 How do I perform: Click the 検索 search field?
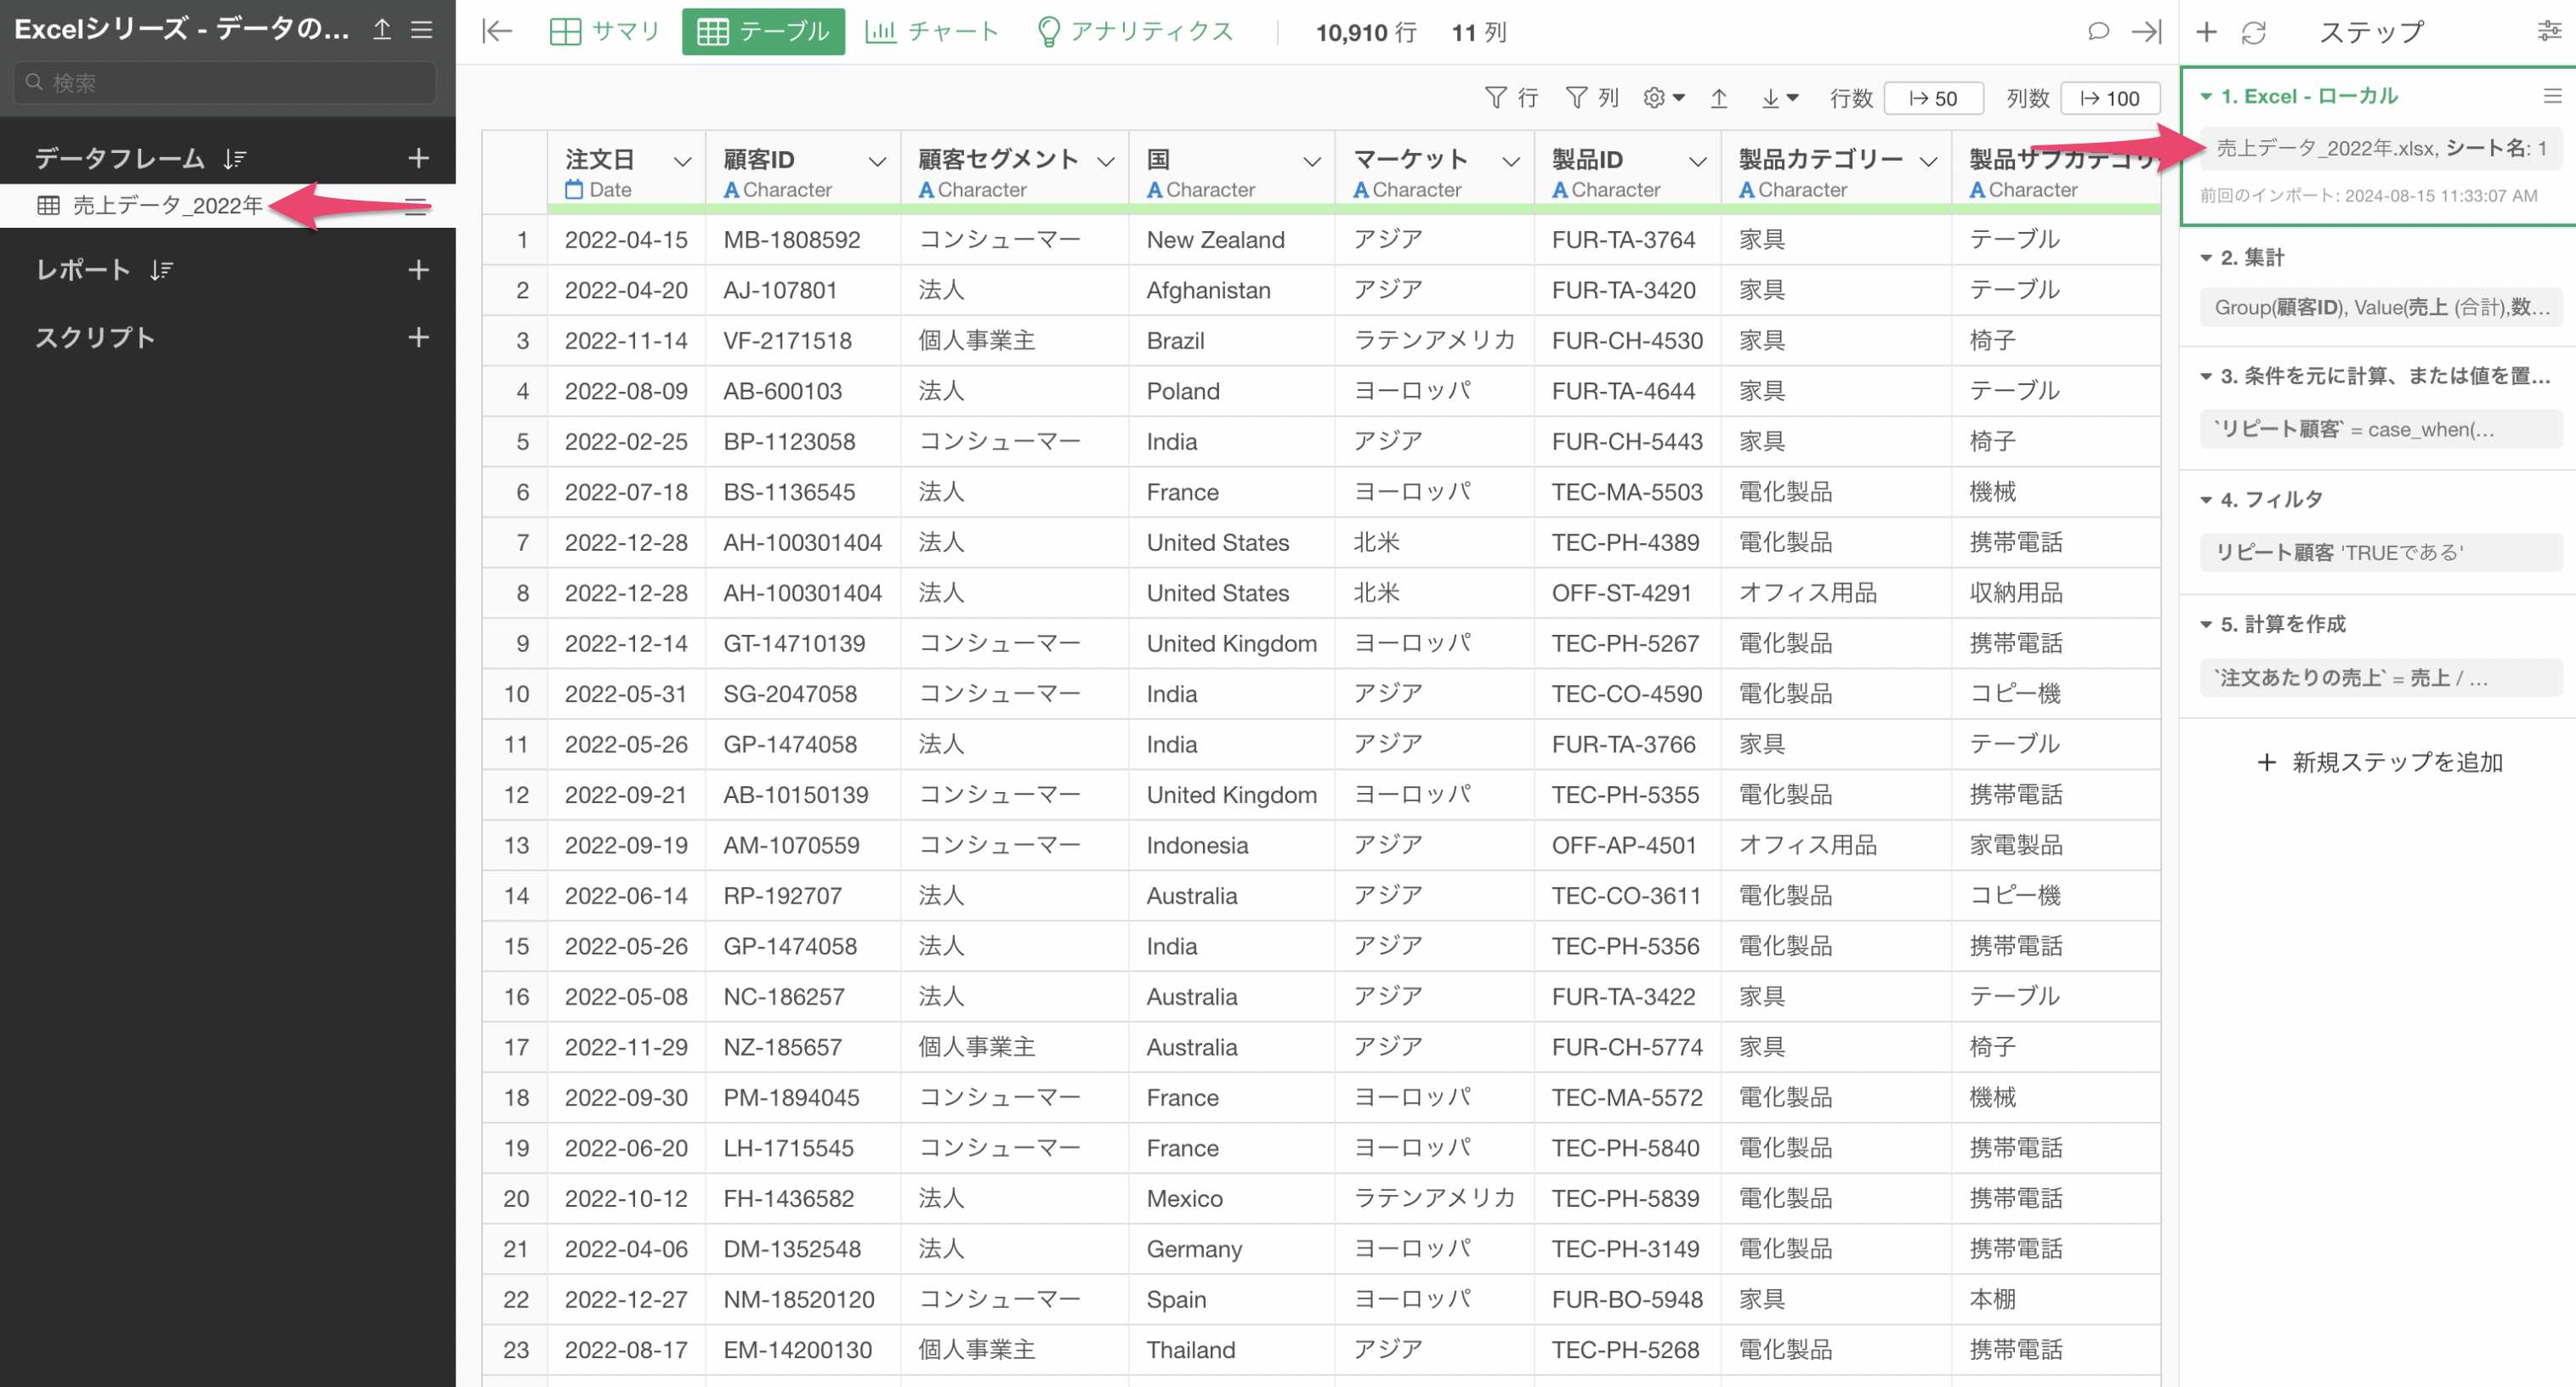pos(225,82)
